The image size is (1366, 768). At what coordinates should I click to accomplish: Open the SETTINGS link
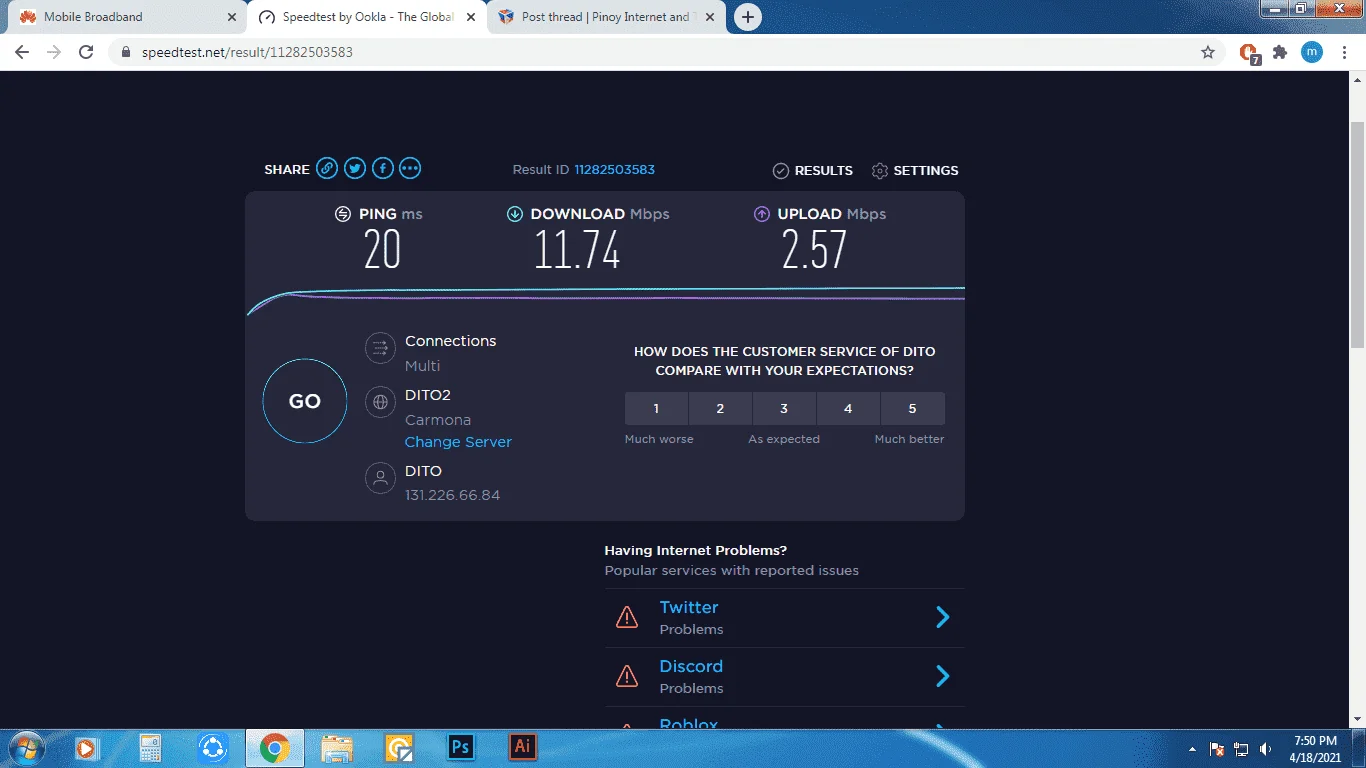(926, 171)
